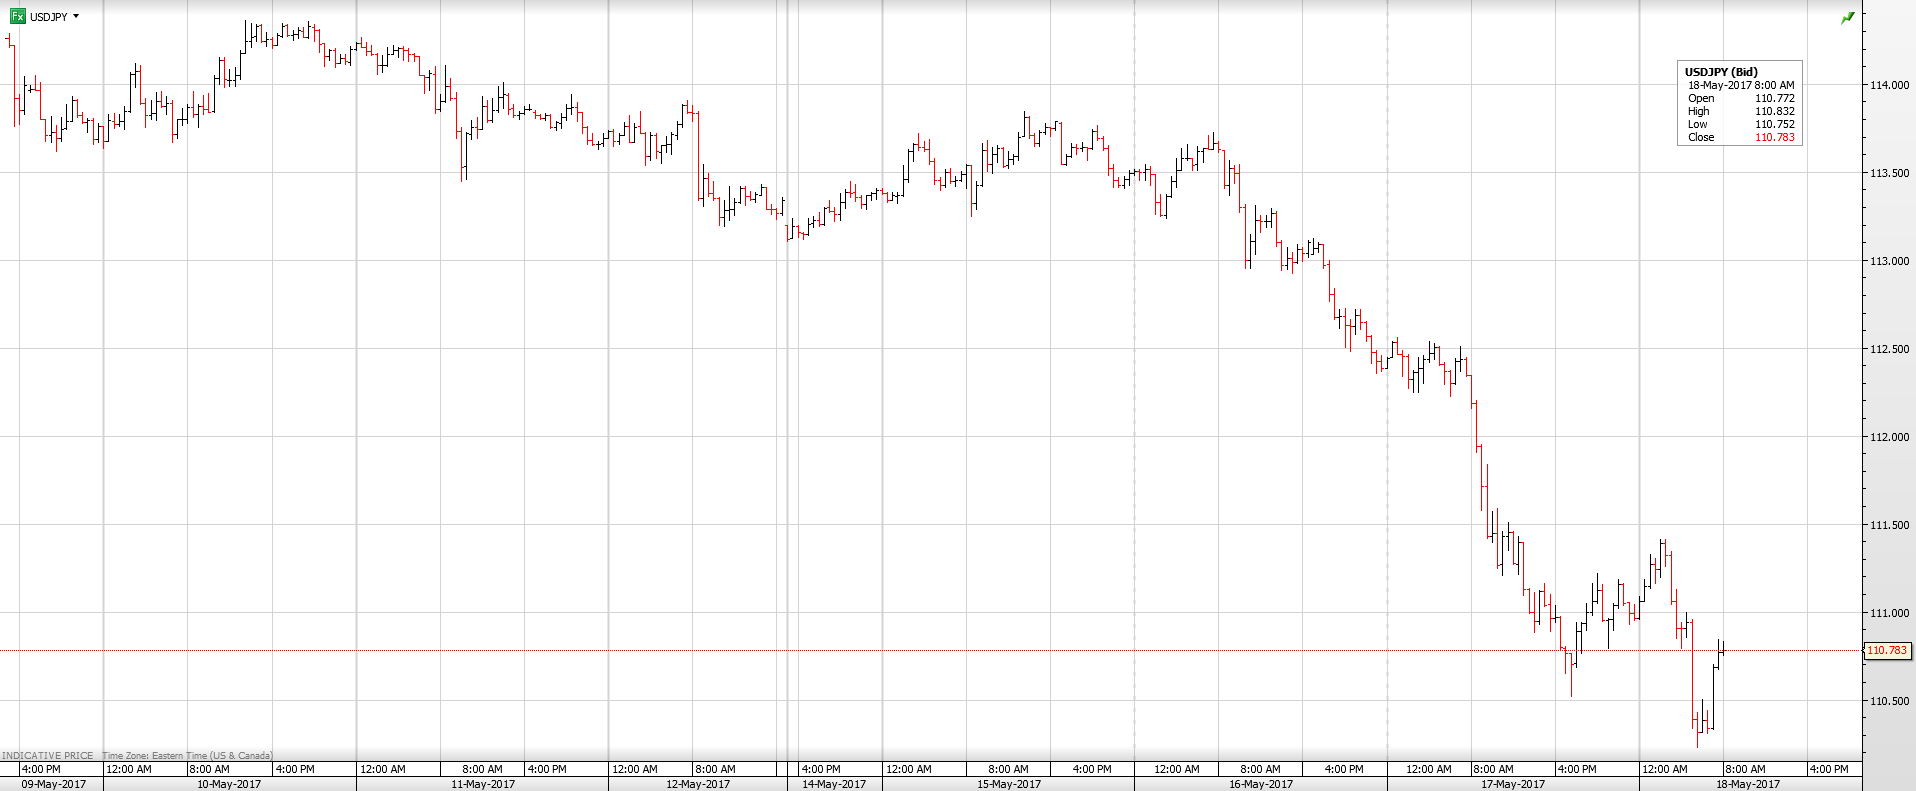Select the 12-May-2017 date on time axis
Viewport: 1916px width, 791px height.
tap(698, 784)
